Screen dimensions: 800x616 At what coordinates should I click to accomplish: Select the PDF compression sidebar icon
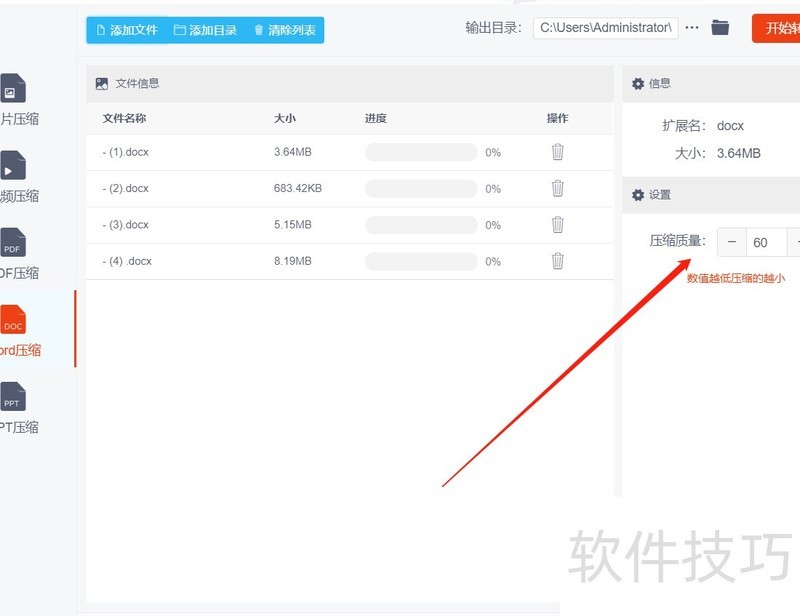[13, 242]
